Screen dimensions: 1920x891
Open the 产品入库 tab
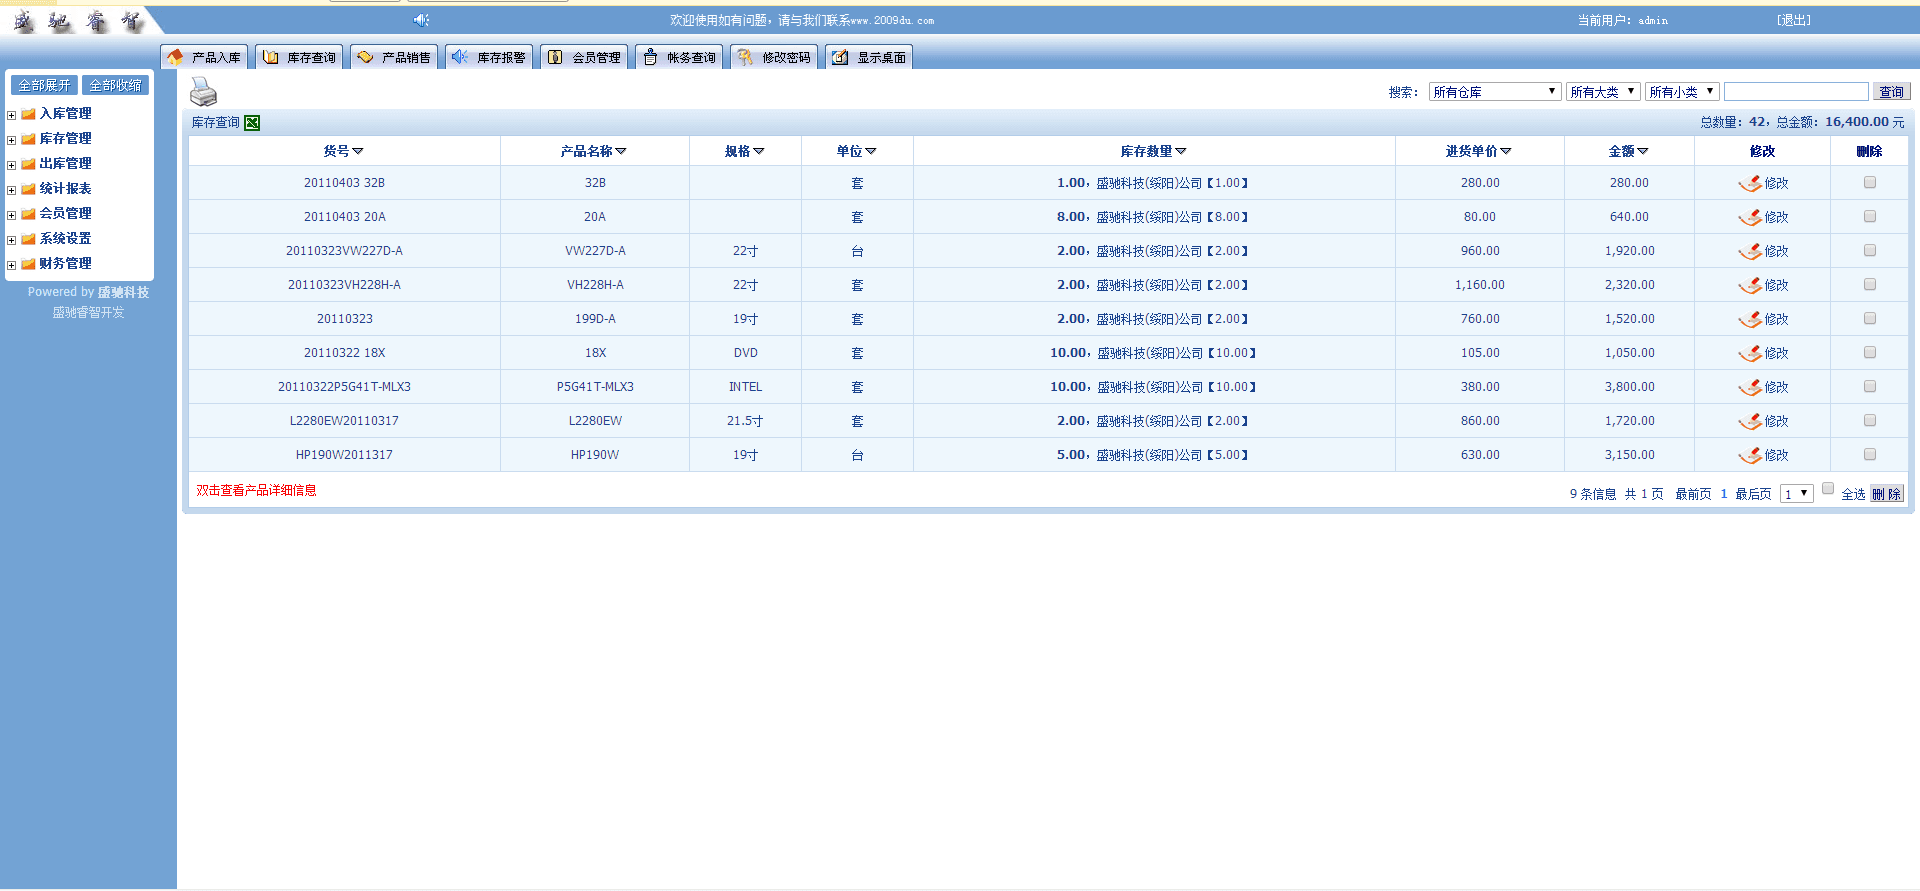coord(206,58)
